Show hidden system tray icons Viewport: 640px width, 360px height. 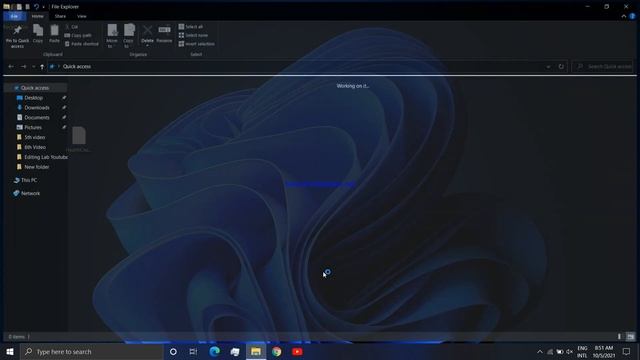[540, 352]
